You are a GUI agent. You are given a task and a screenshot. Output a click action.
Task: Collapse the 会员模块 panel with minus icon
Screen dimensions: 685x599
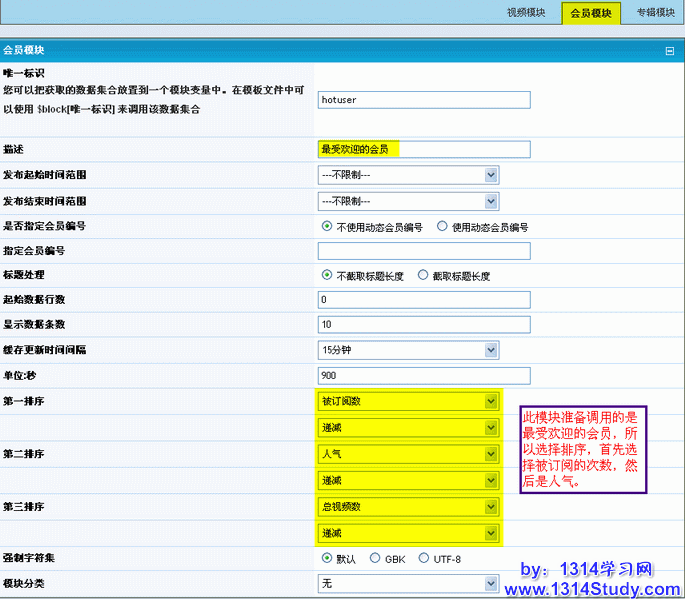pyautogui.click(x=669, y=50)
